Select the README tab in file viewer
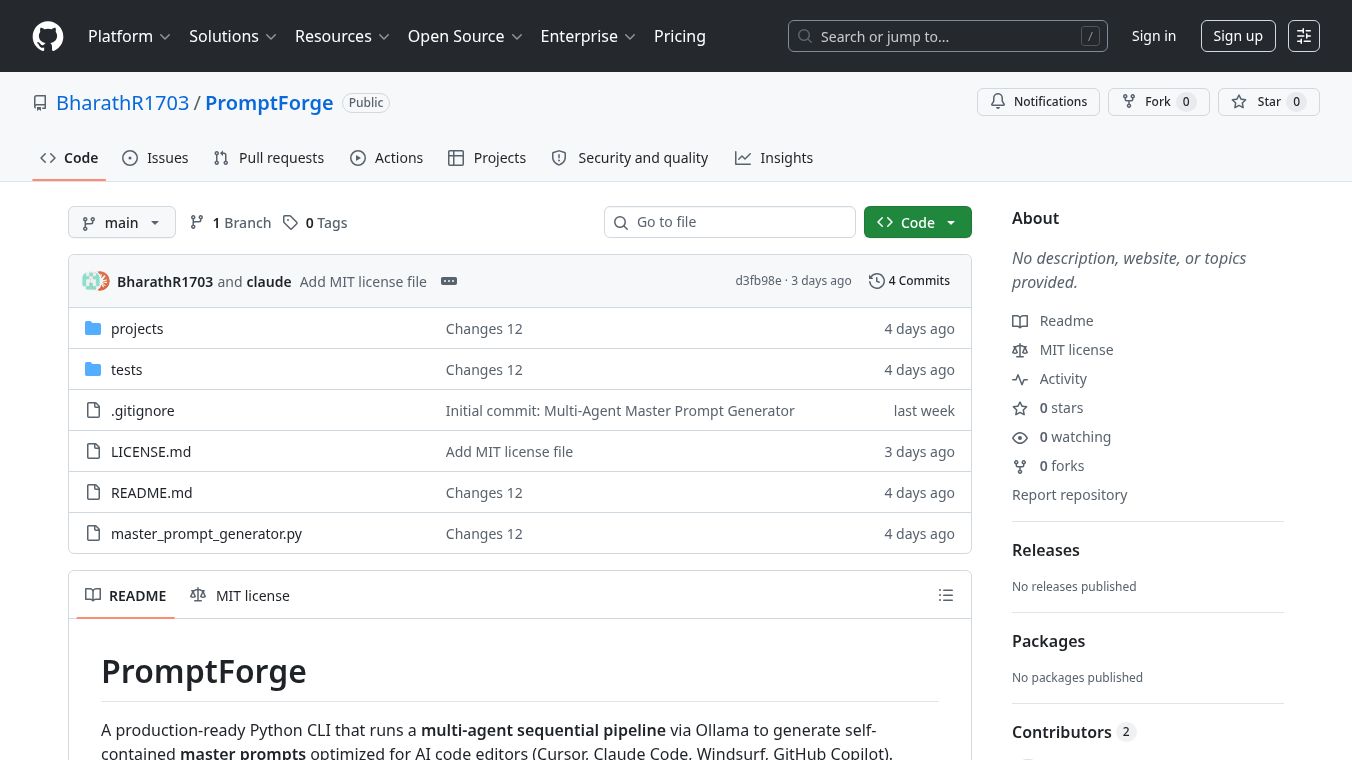 click(126, 595)
